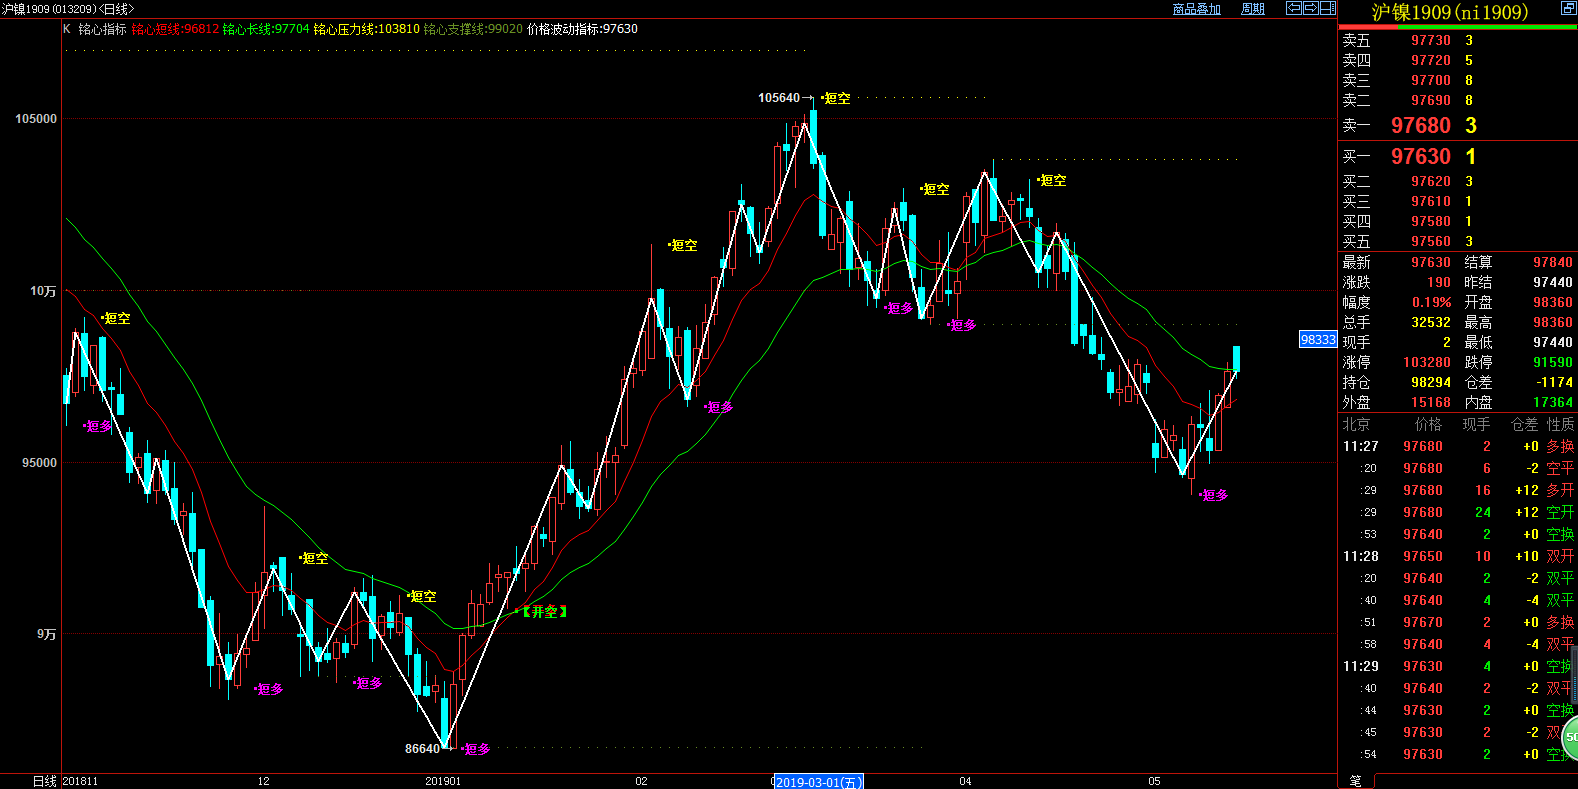Image resolution: width=1578 pixels, height=789 pixels.
Task: Click the 北京 time column header
Action: click(x=1356, y=424)
